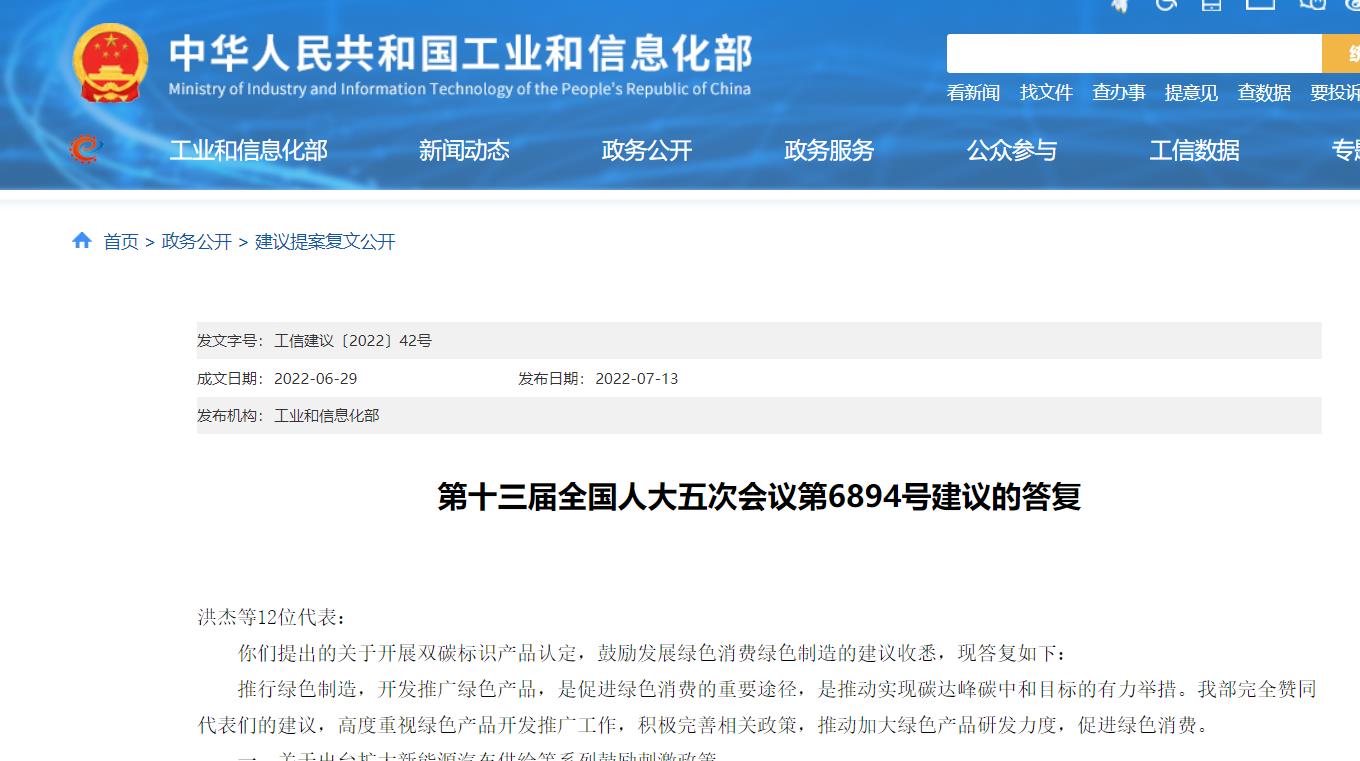Select 公众参与 in the navigation bar
The width and height of the screenshot is (1360, 761).
pos(1011,150)
